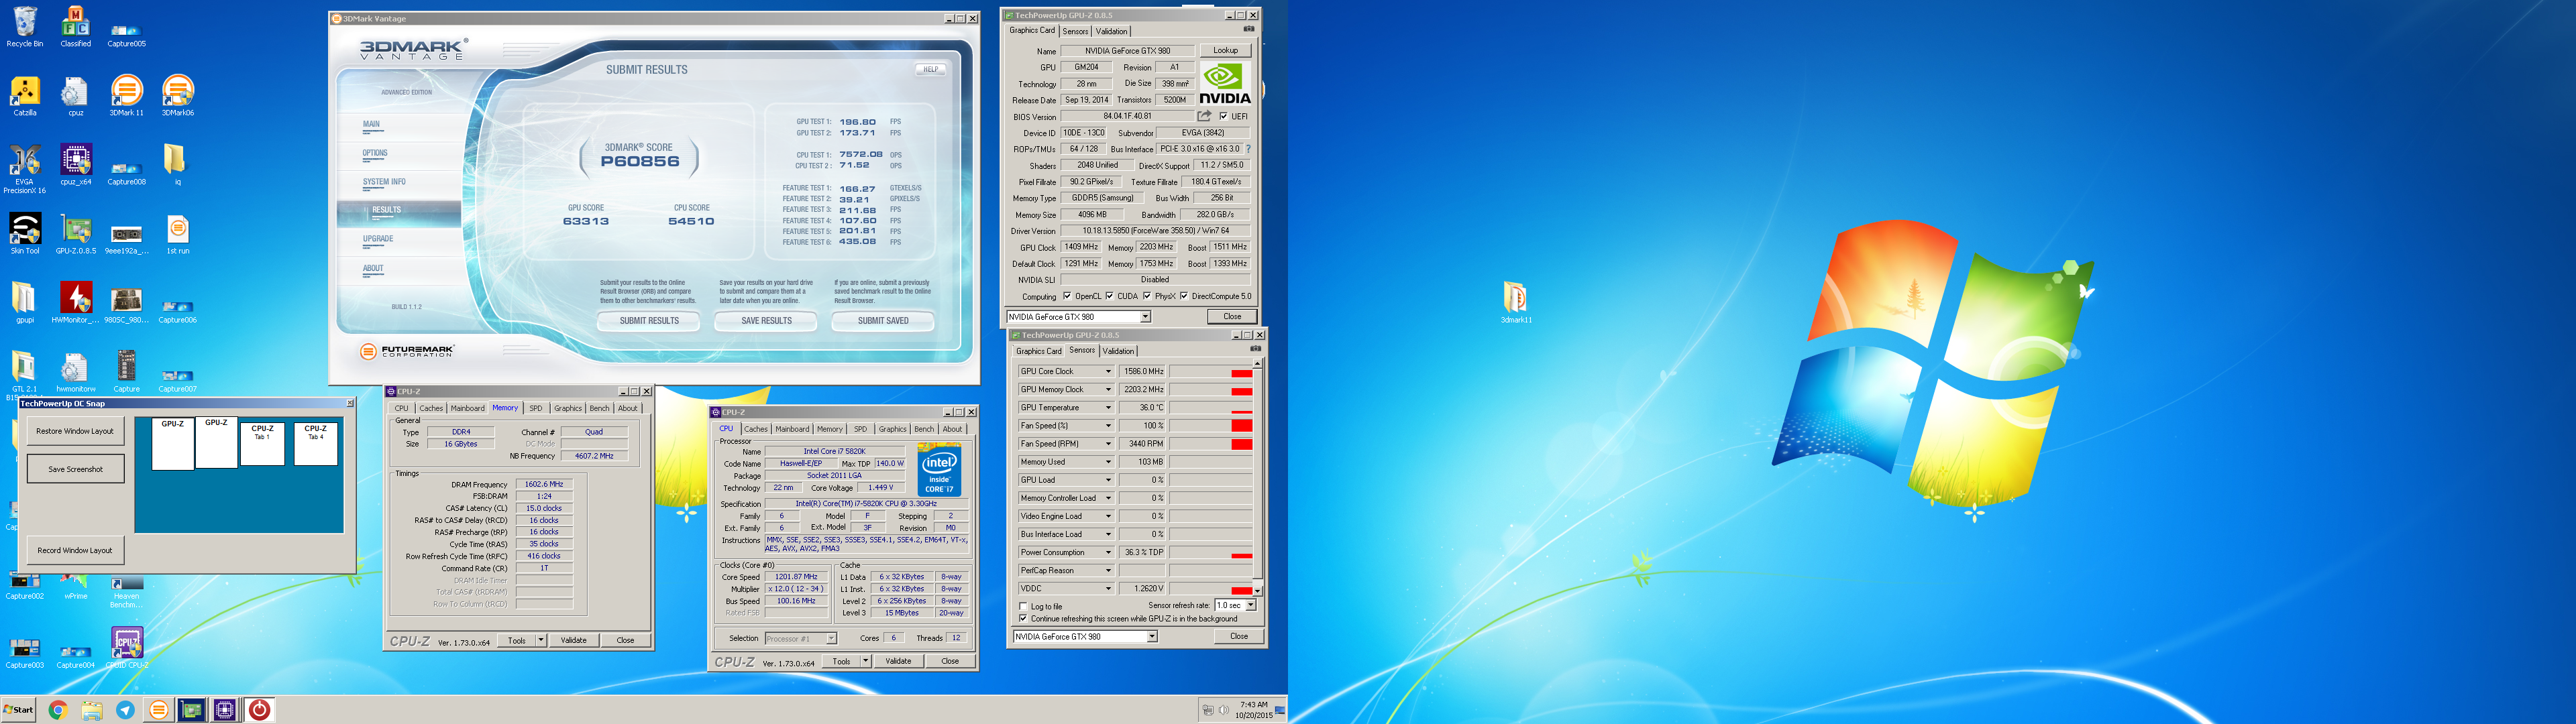Click the Windows Start button
Image resolution: width=2576 pixels, height=724 pixels.
[18, 710]
